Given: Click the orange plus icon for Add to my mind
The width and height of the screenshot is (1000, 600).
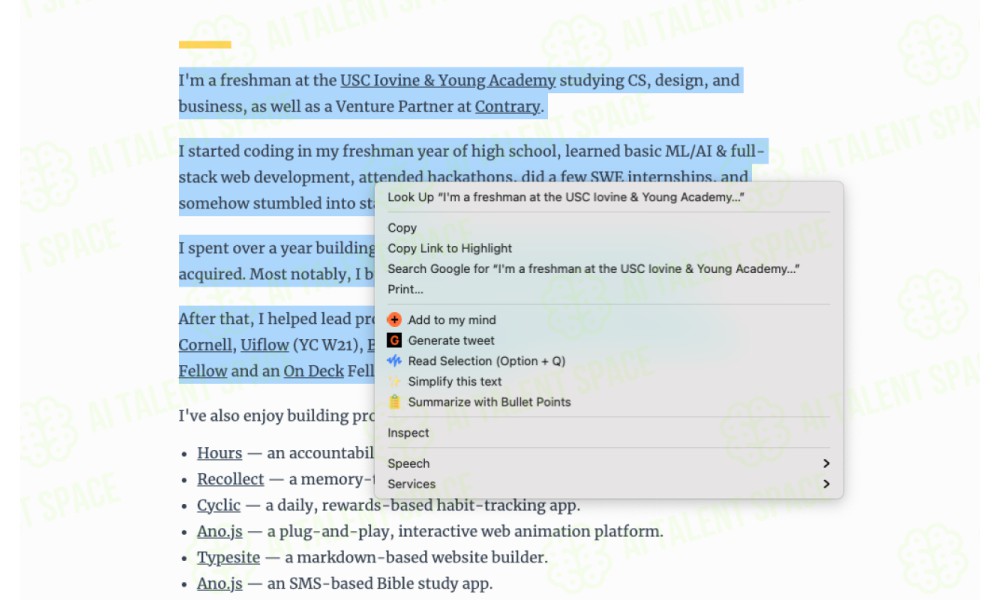Looking at the screenshot, I should (394, 319).
